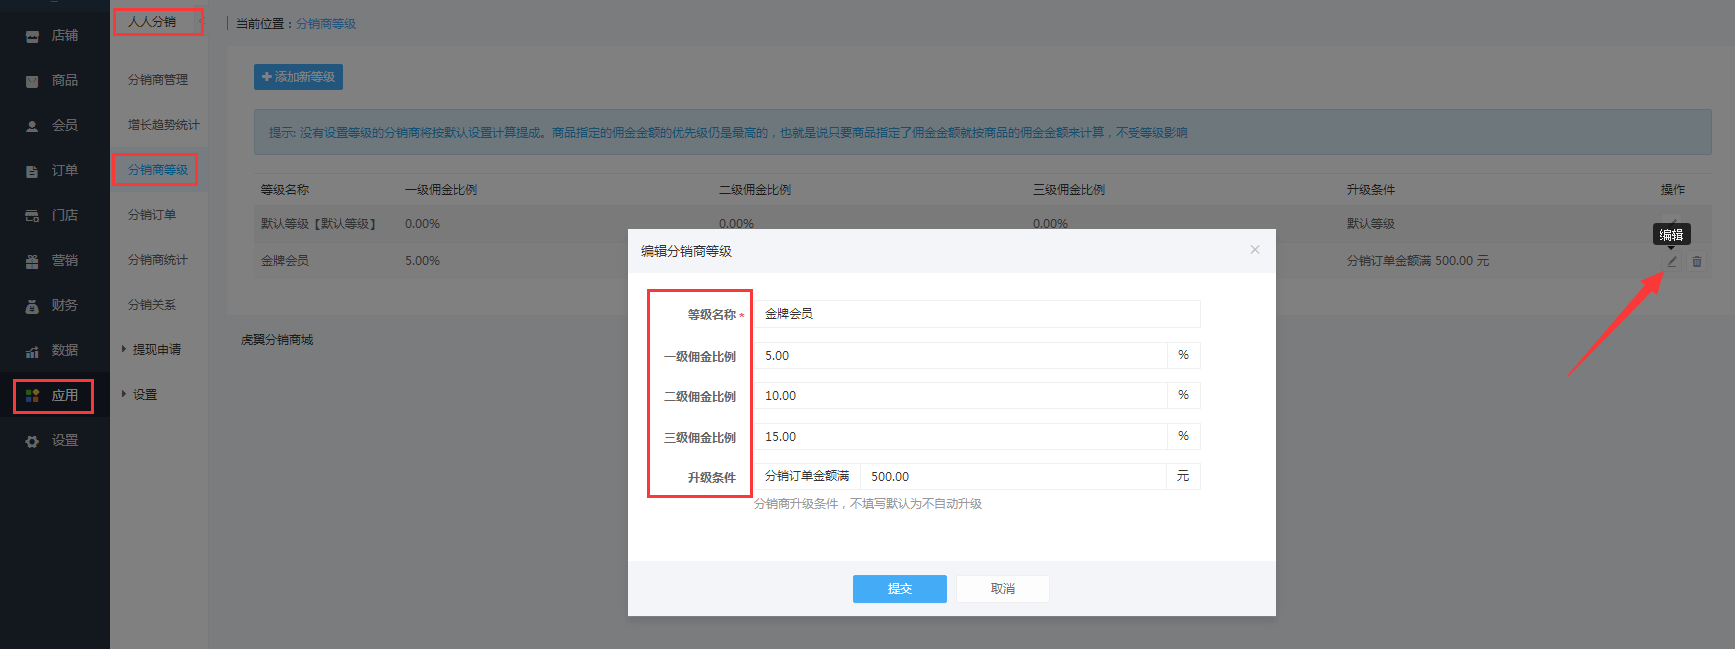Click the 分销商等级 breadcrumb link
1735x649 pixels.
(326, 23)
